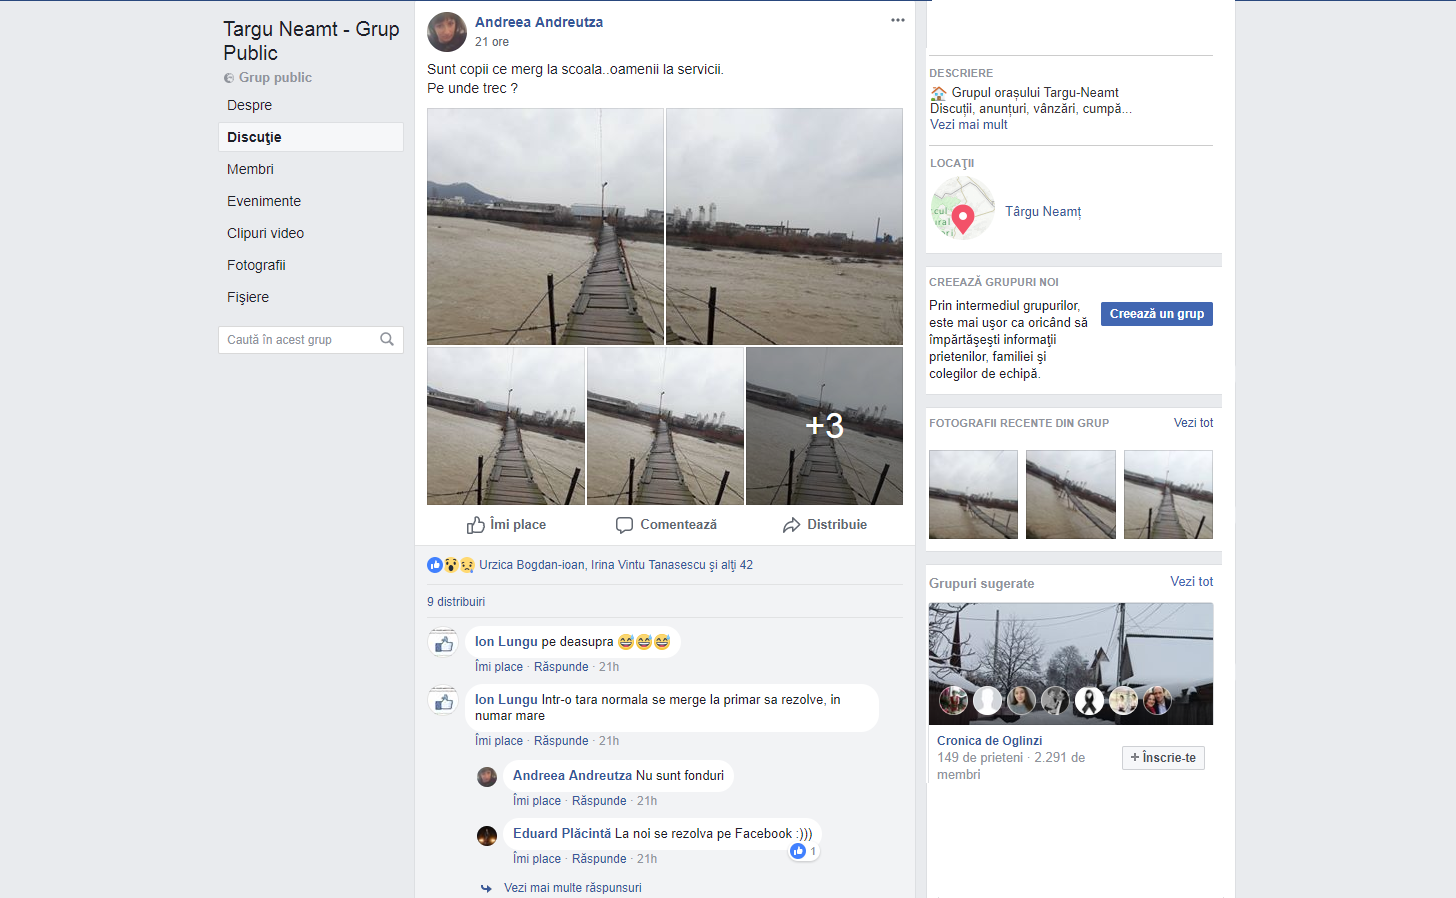Click the Târgu Neamț map location pin
The height and width of the screenshot is (898, 1456).
pos(962,216)
